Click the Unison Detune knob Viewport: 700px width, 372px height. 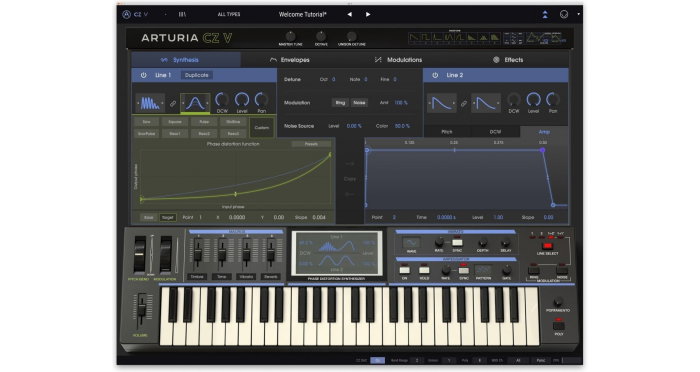(351, 36)
